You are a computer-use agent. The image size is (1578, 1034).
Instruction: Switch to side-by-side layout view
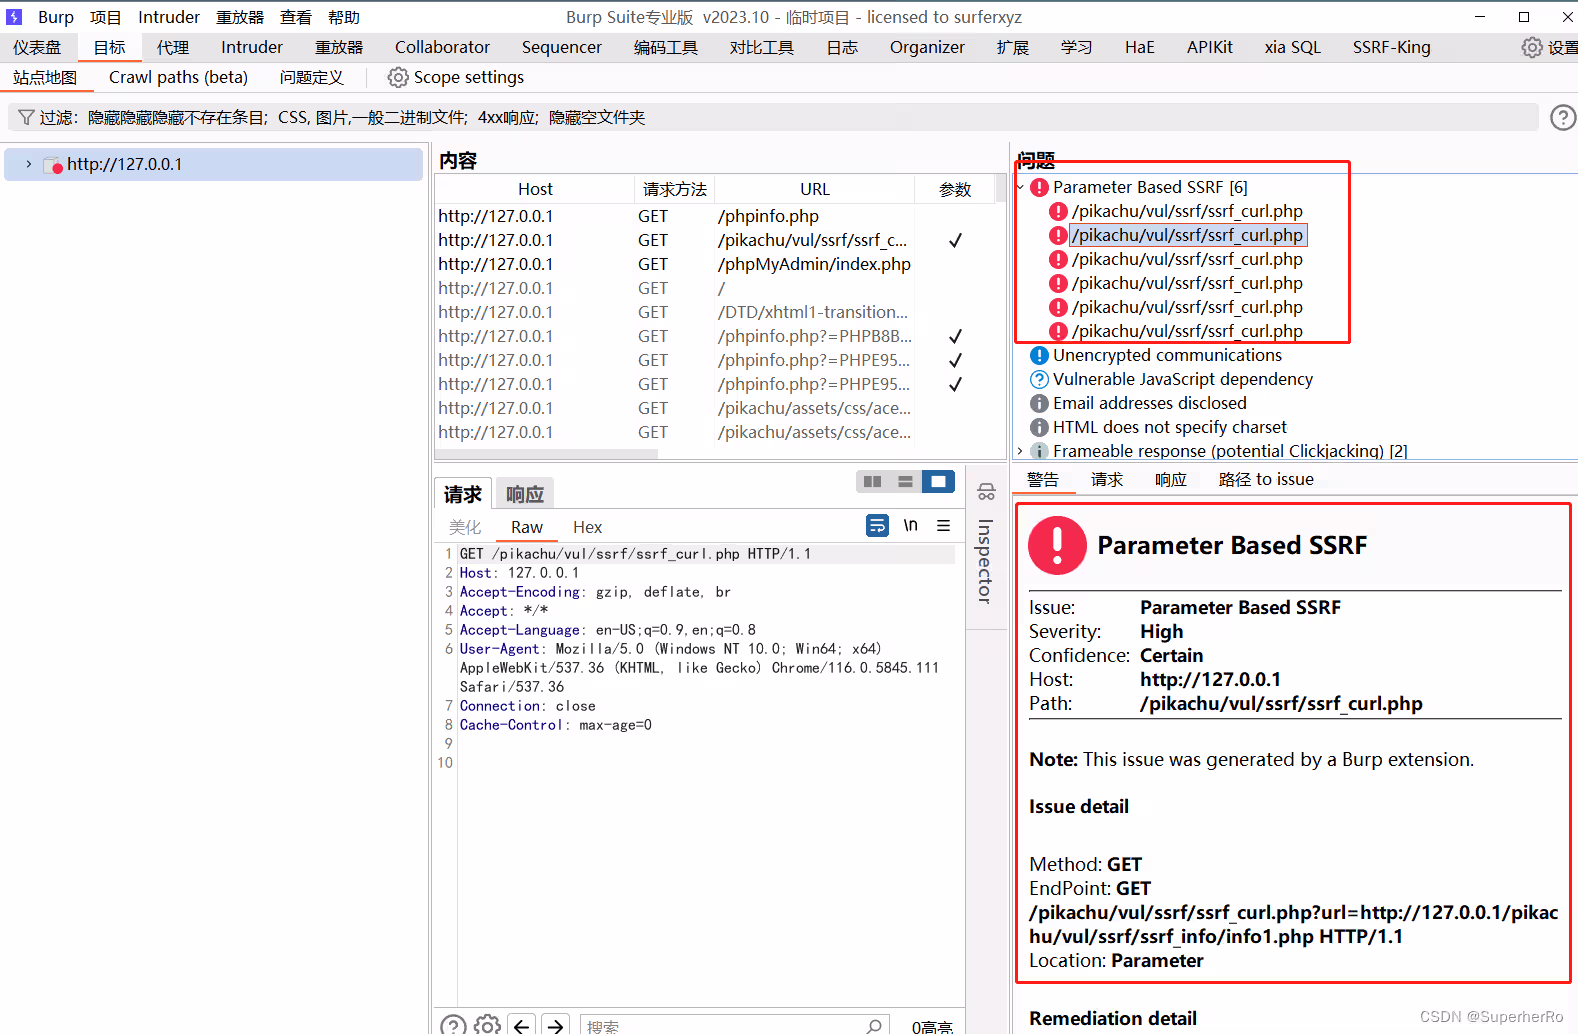(x=872, y=482)
